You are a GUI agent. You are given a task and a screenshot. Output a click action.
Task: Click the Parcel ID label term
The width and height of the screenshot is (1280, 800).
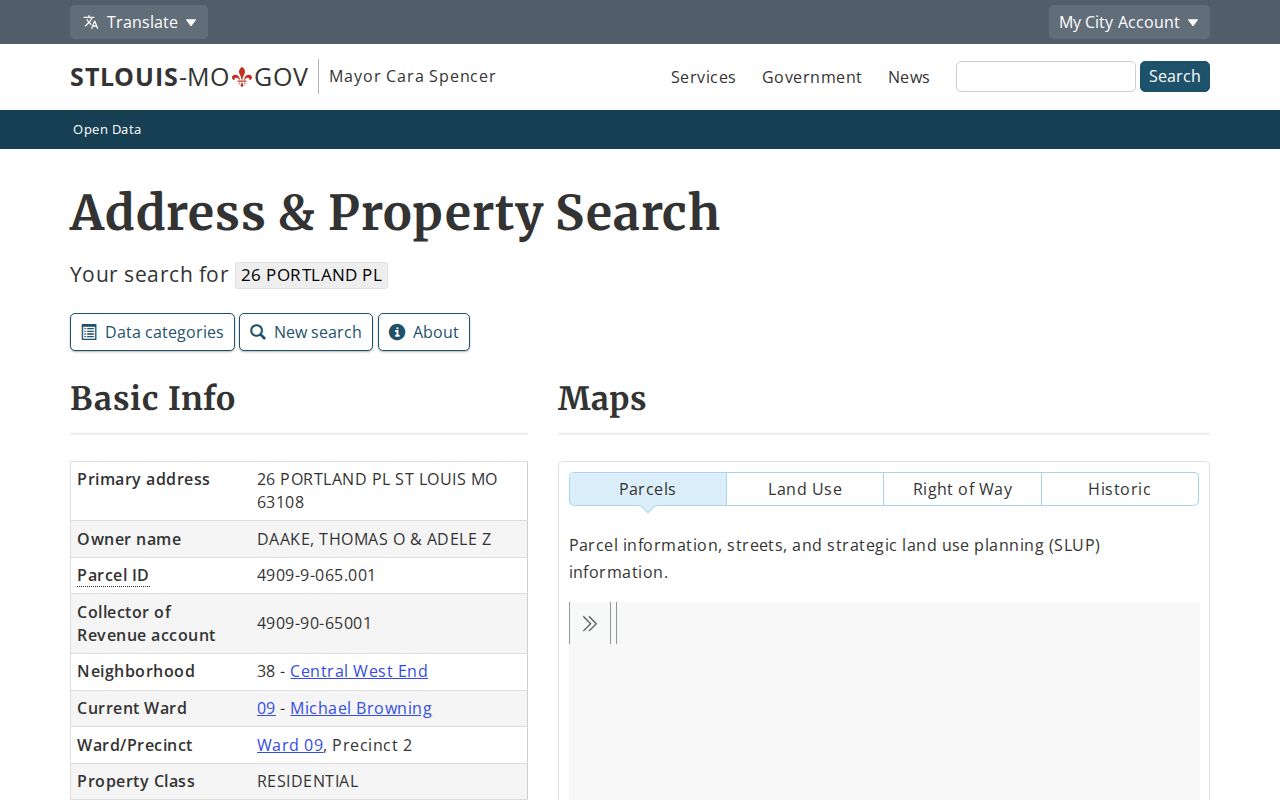tap(113, 575)
